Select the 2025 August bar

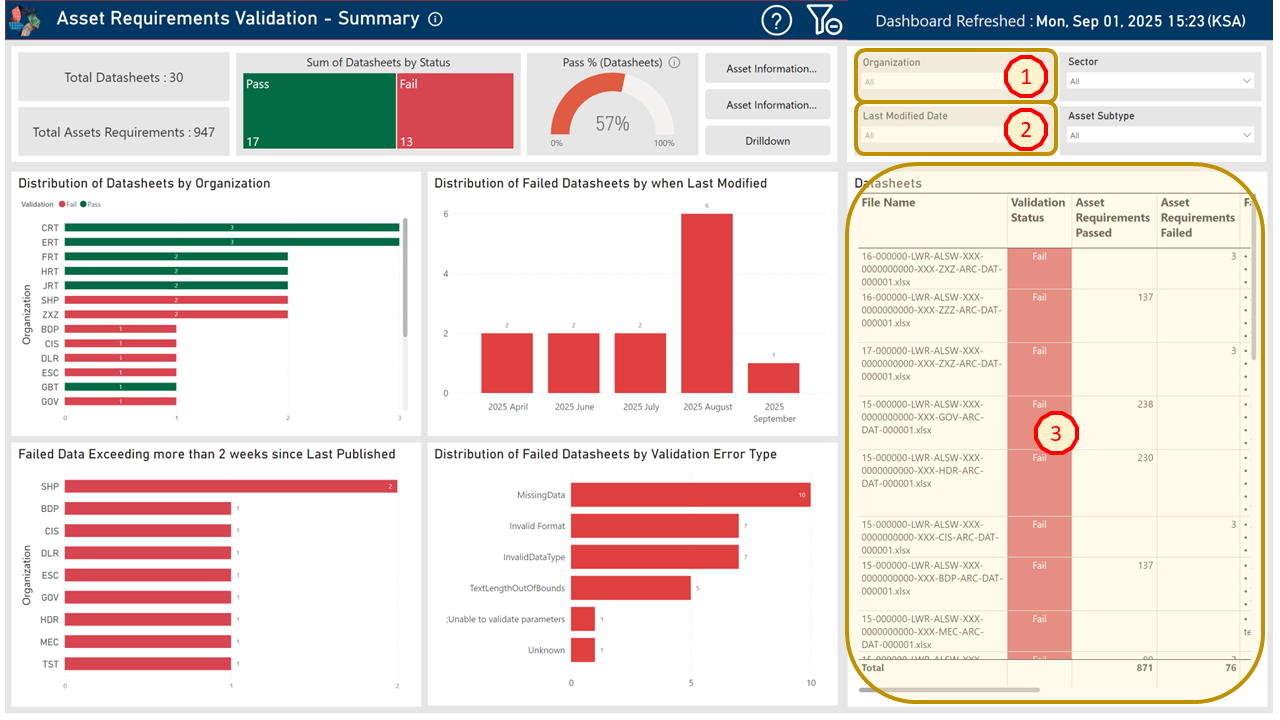pyautogui.click(x=707, y=303)
